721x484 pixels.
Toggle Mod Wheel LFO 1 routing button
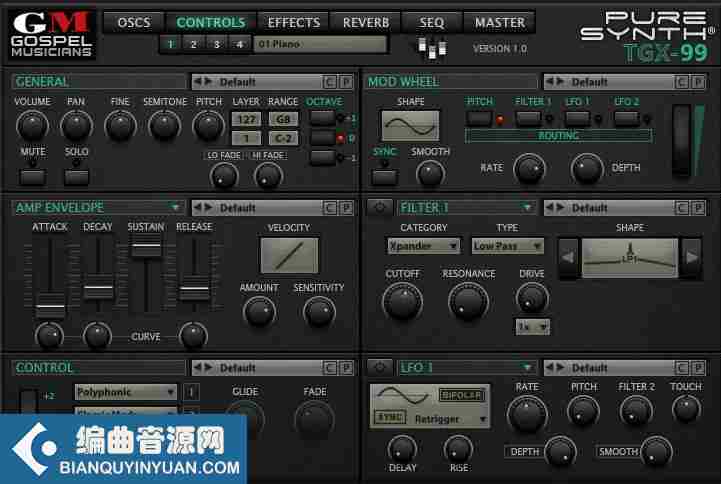578,119
